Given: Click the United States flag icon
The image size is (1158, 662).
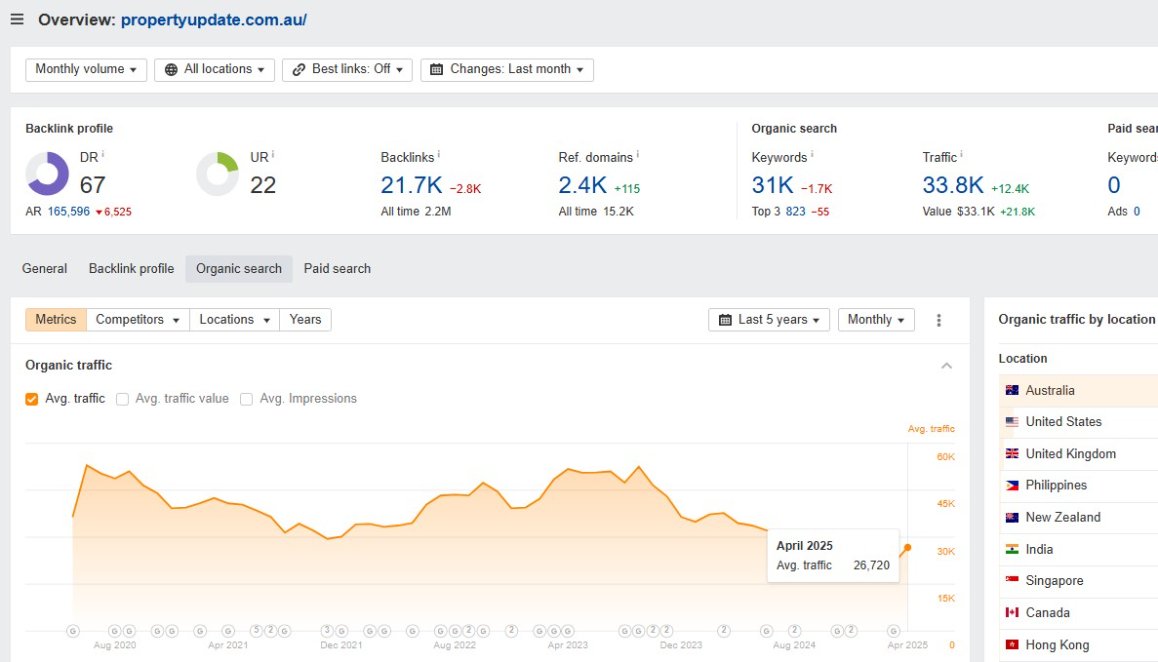Looking at the screenshot, I should point(1012,422).
